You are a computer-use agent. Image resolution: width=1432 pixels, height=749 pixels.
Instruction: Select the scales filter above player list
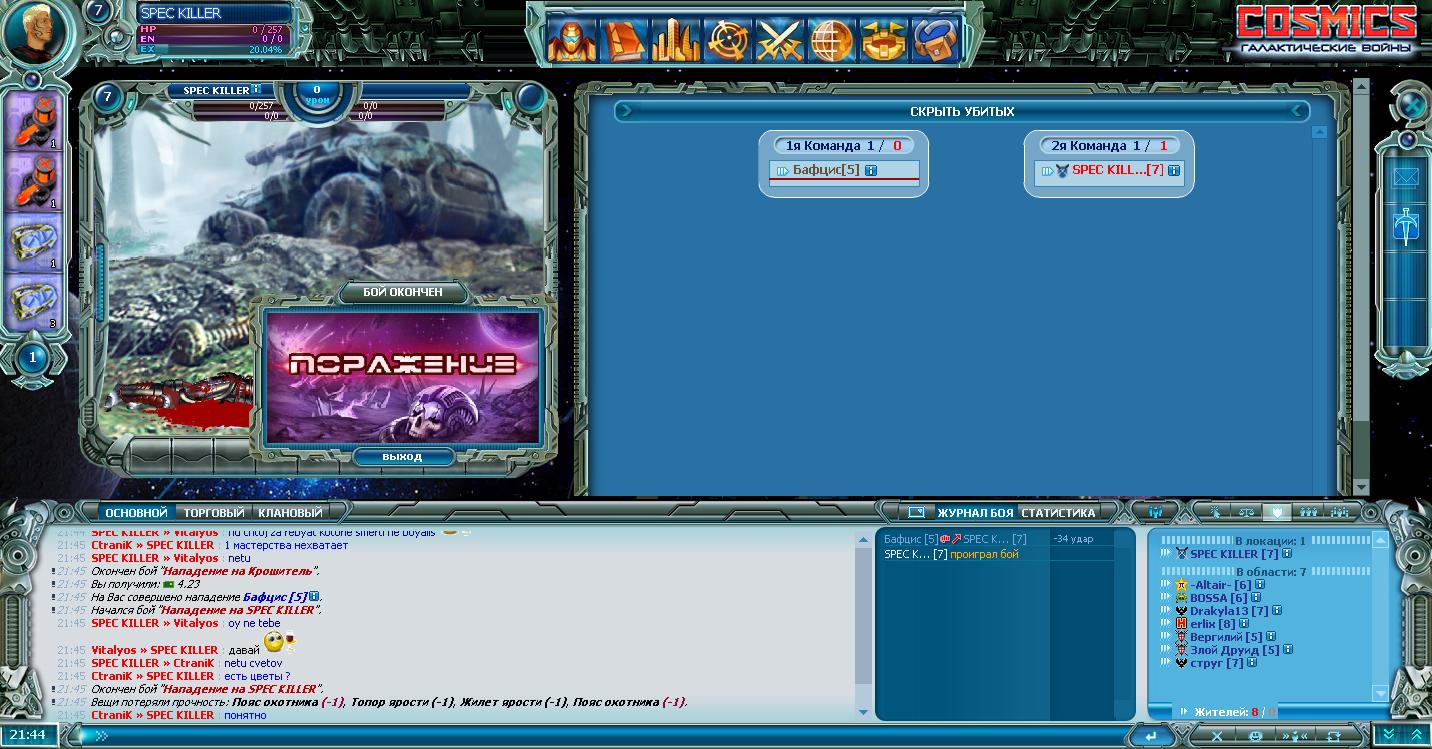pos(1246,512)
